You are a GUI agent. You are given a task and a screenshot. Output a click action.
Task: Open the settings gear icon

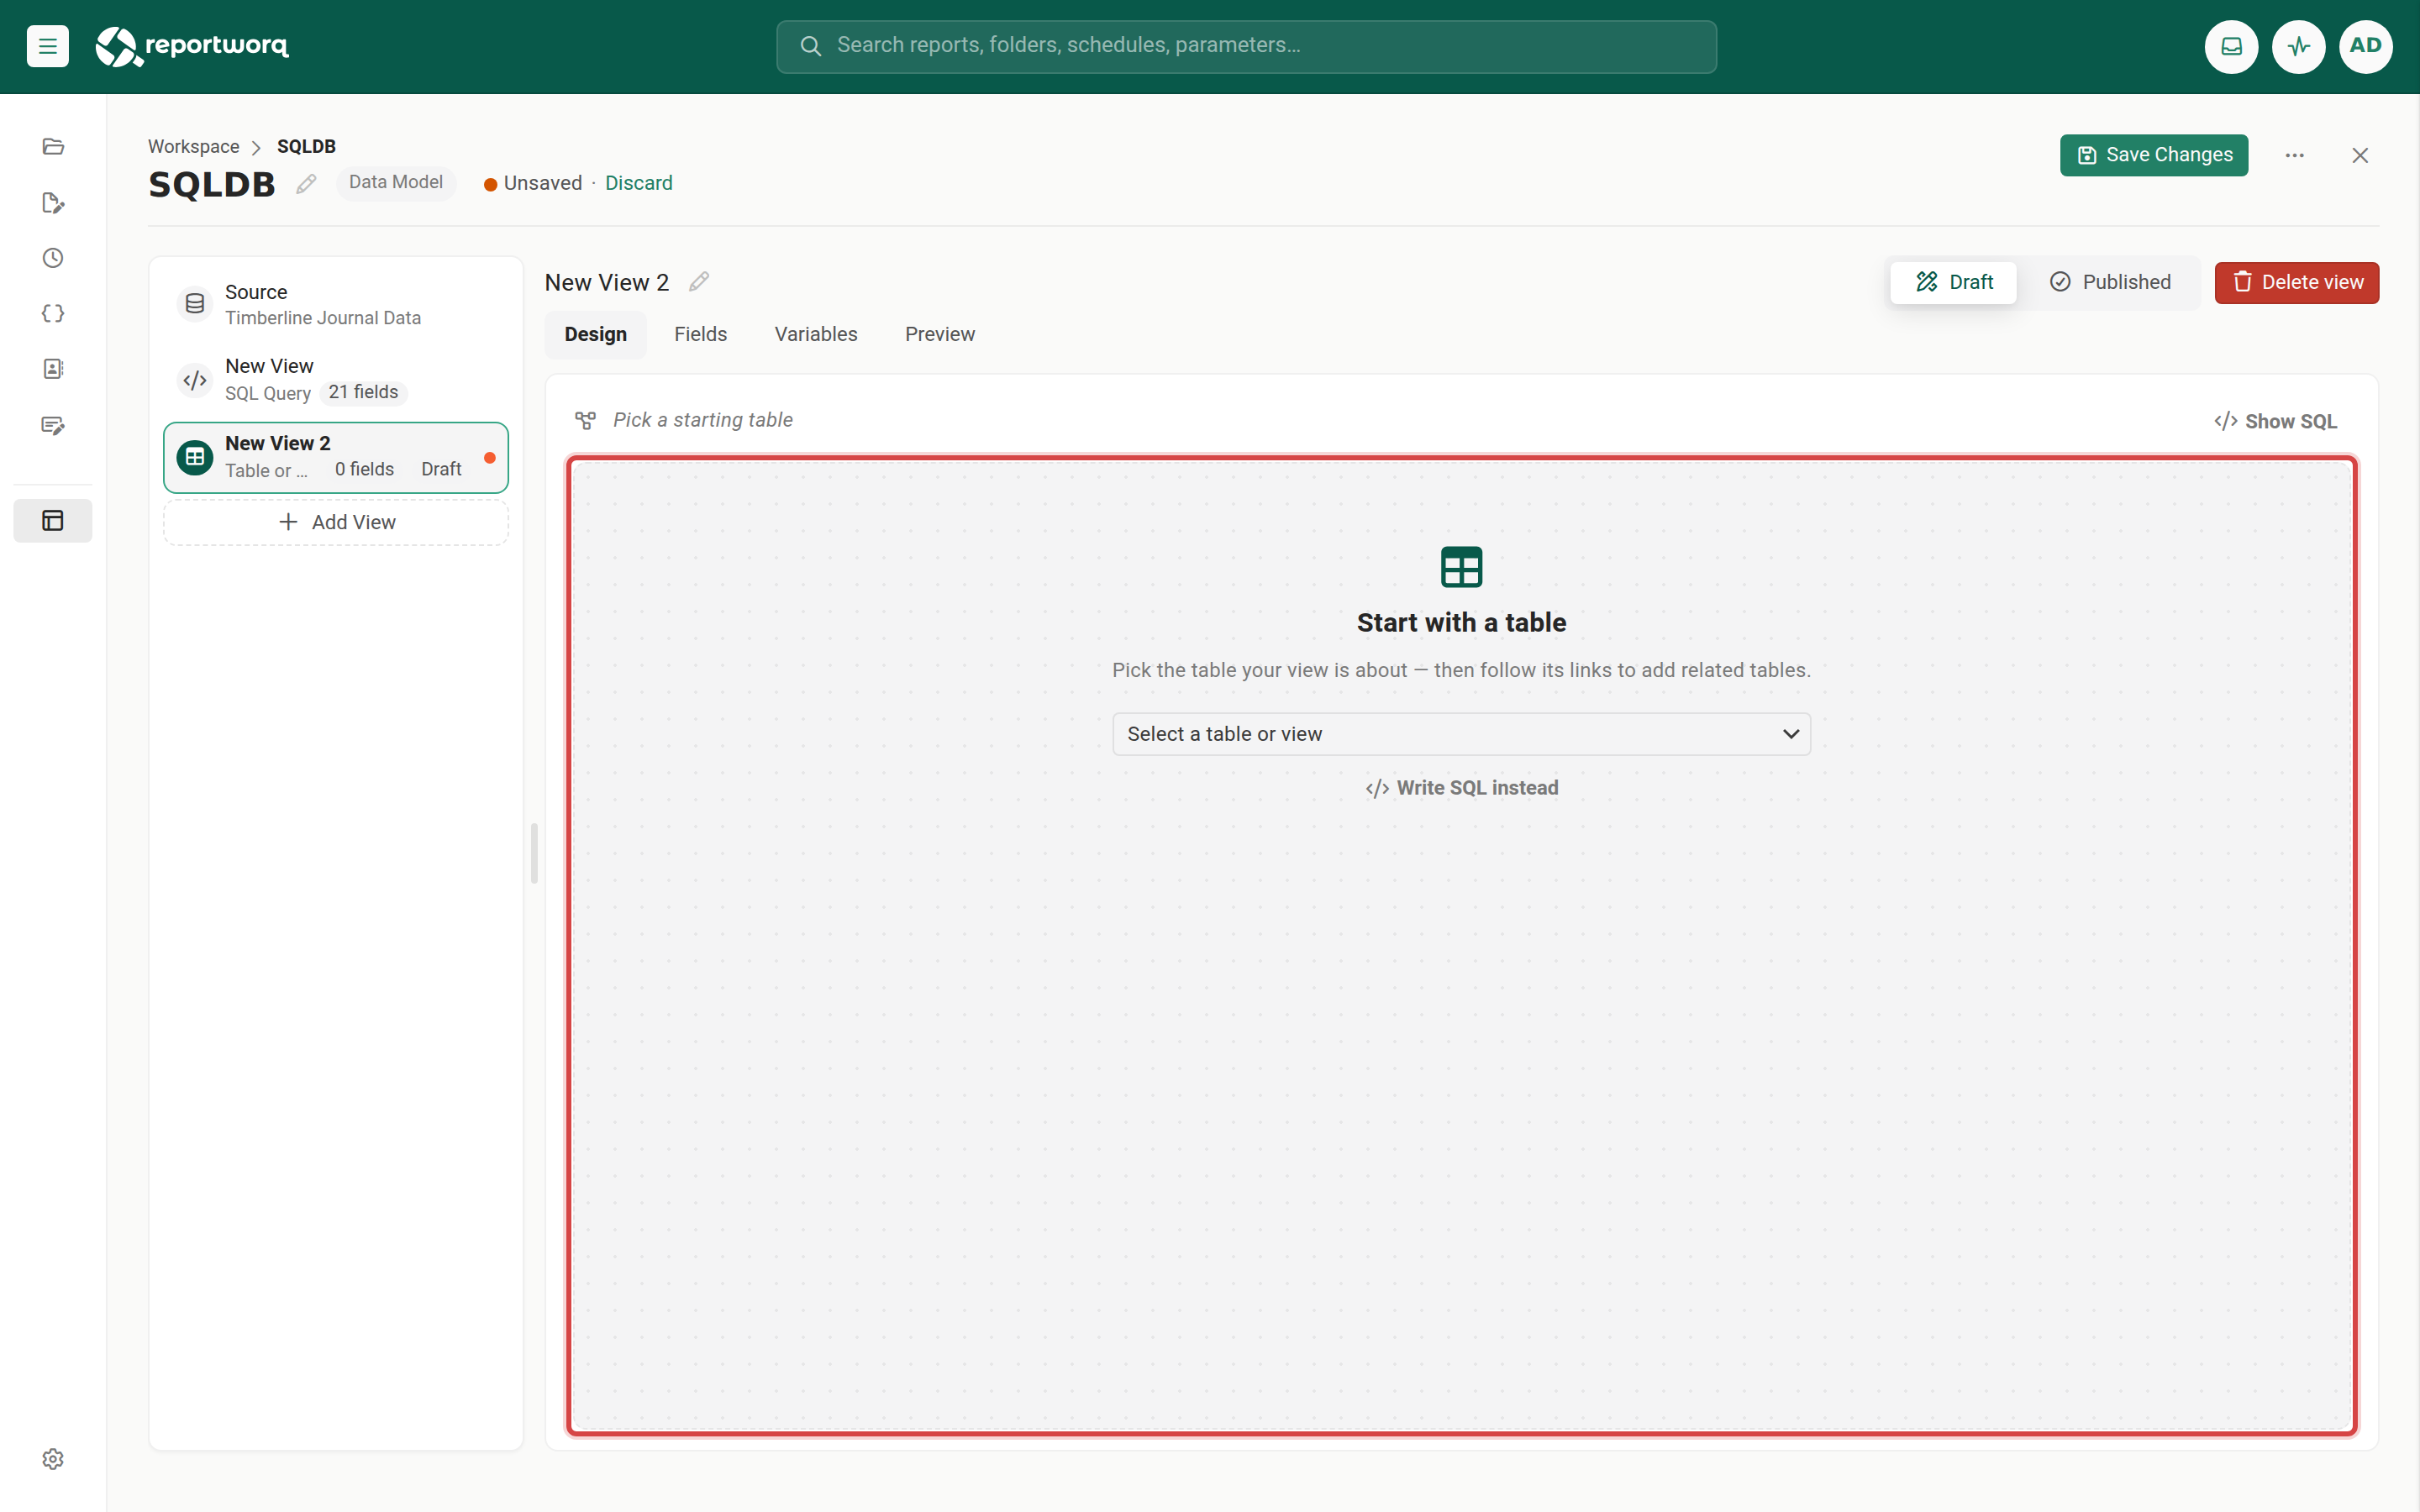(53, 1459)
